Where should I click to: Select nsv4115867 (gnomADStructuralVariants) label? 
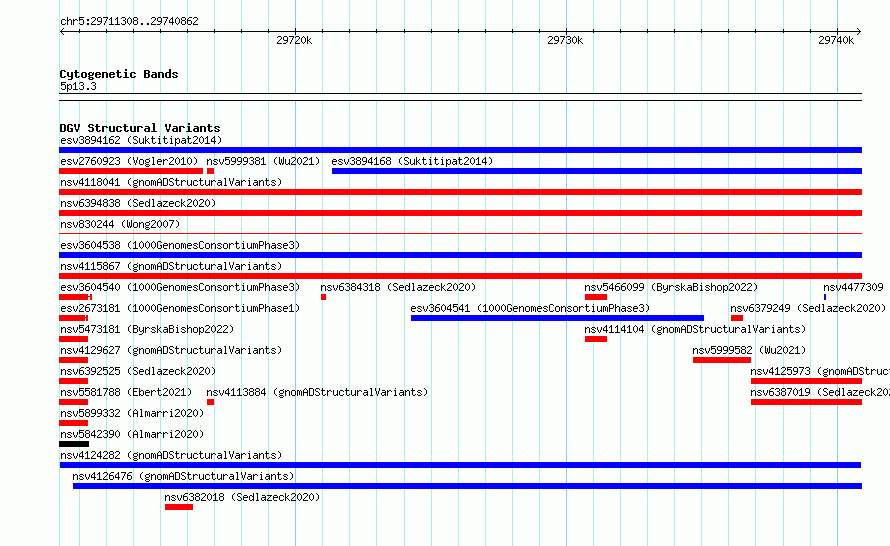pyautogui.click(x=171, y=266)
